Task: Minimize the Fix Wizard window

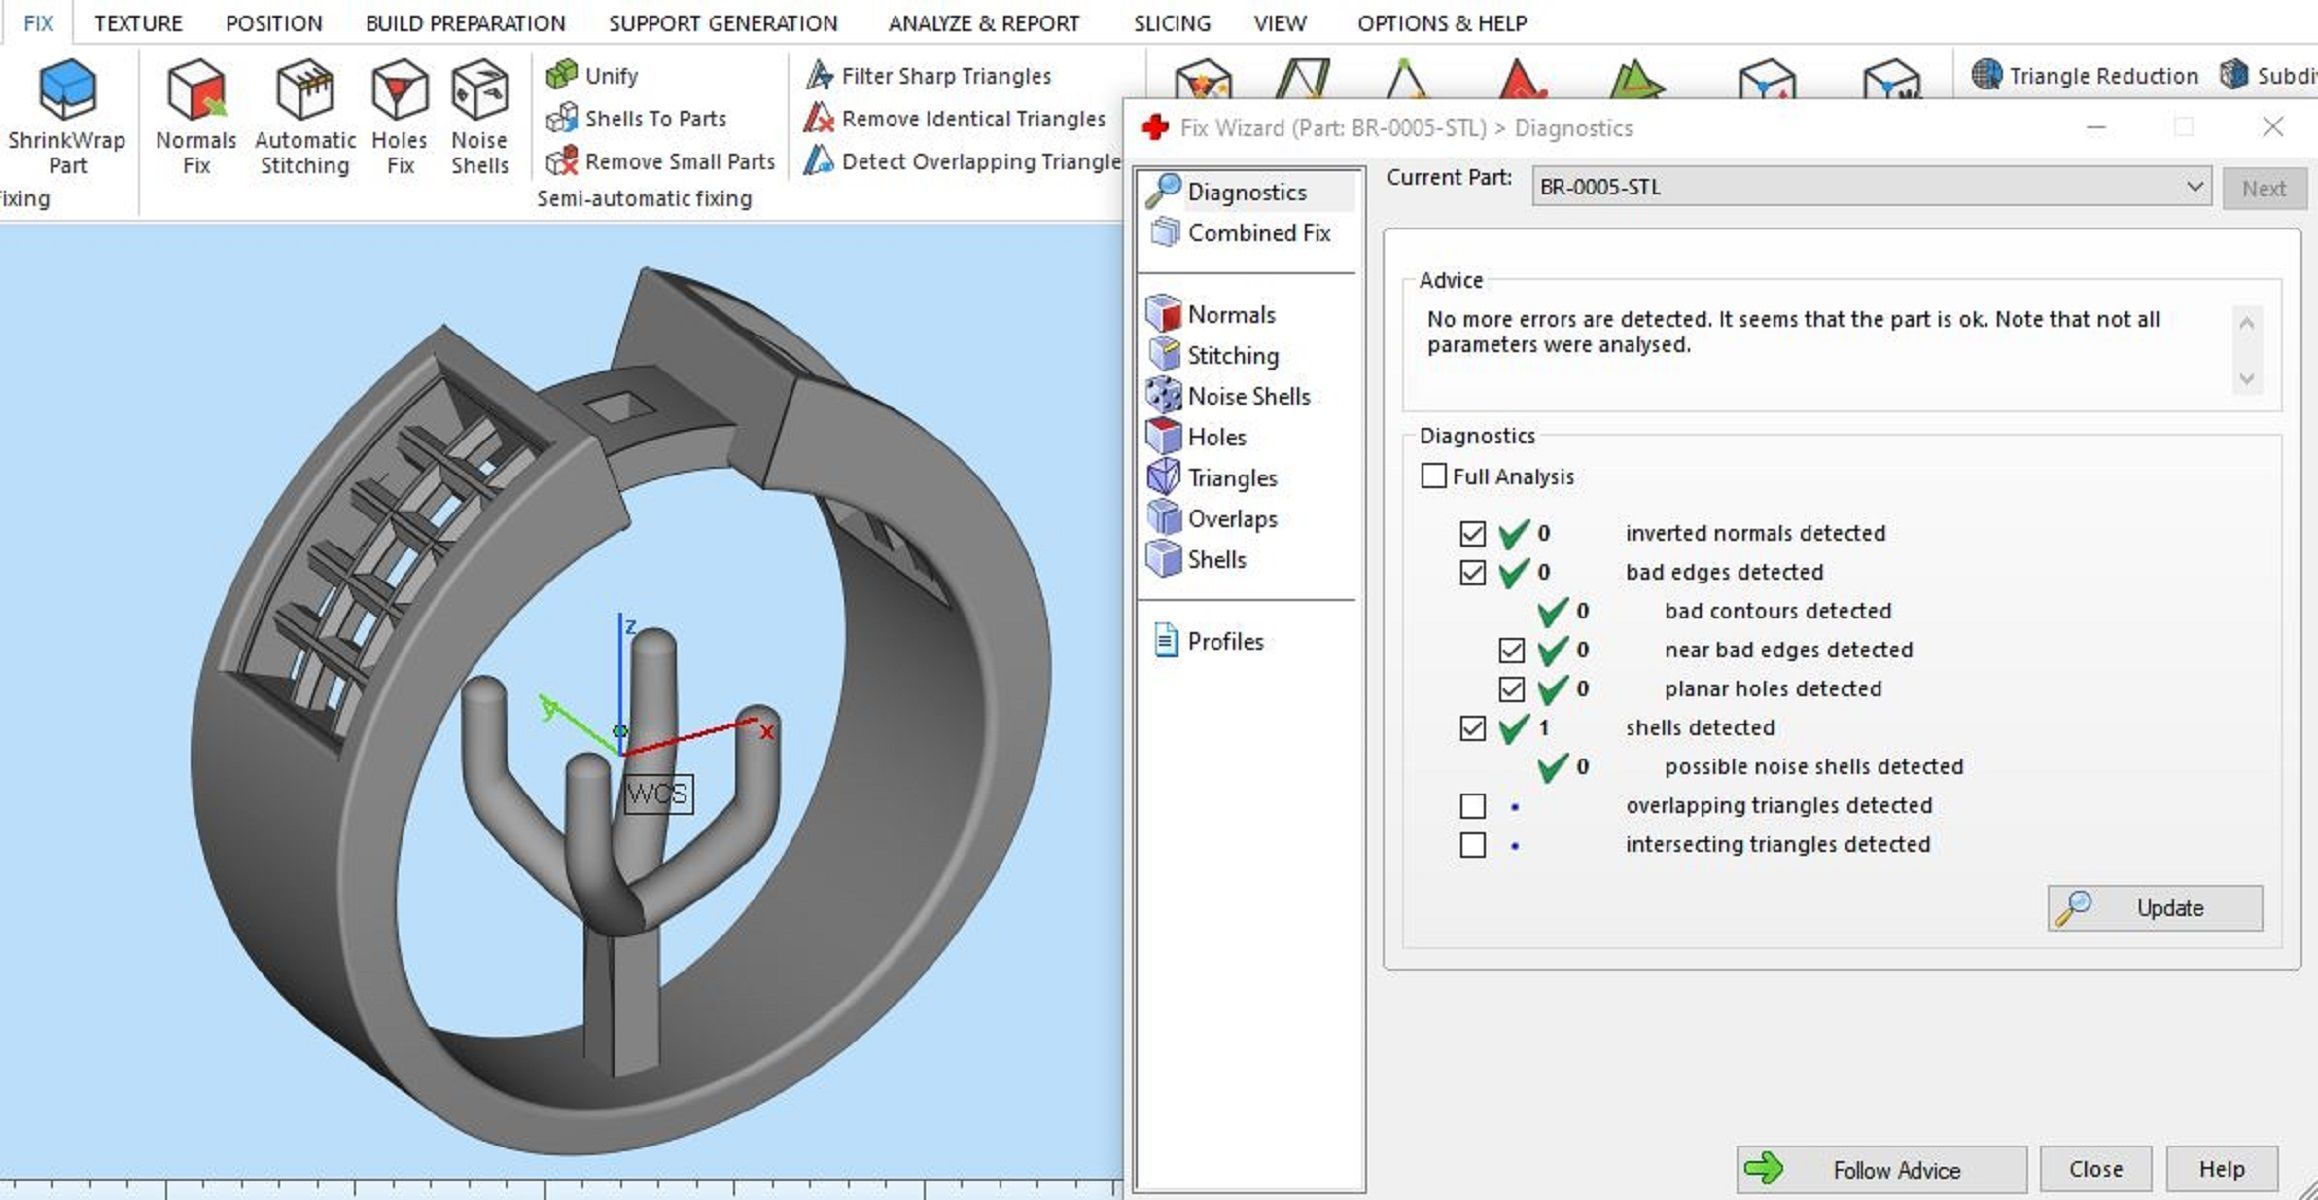Action: coord(2097,128)
